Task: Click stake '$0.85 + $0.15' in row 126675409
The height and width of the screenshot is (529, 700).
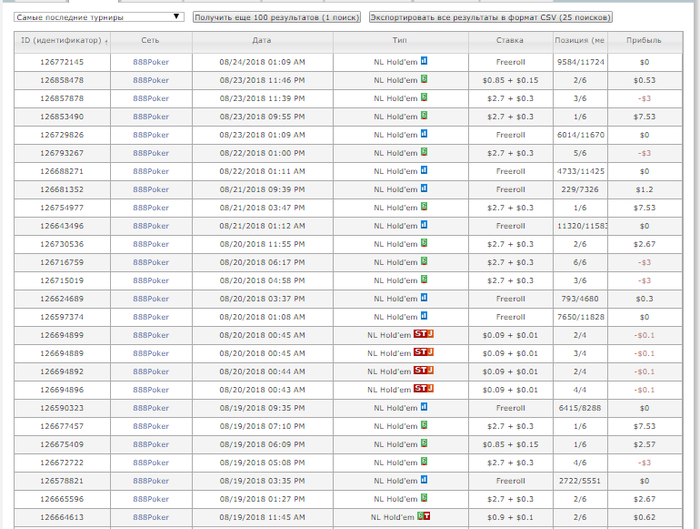Action: (x=510, y=445)
